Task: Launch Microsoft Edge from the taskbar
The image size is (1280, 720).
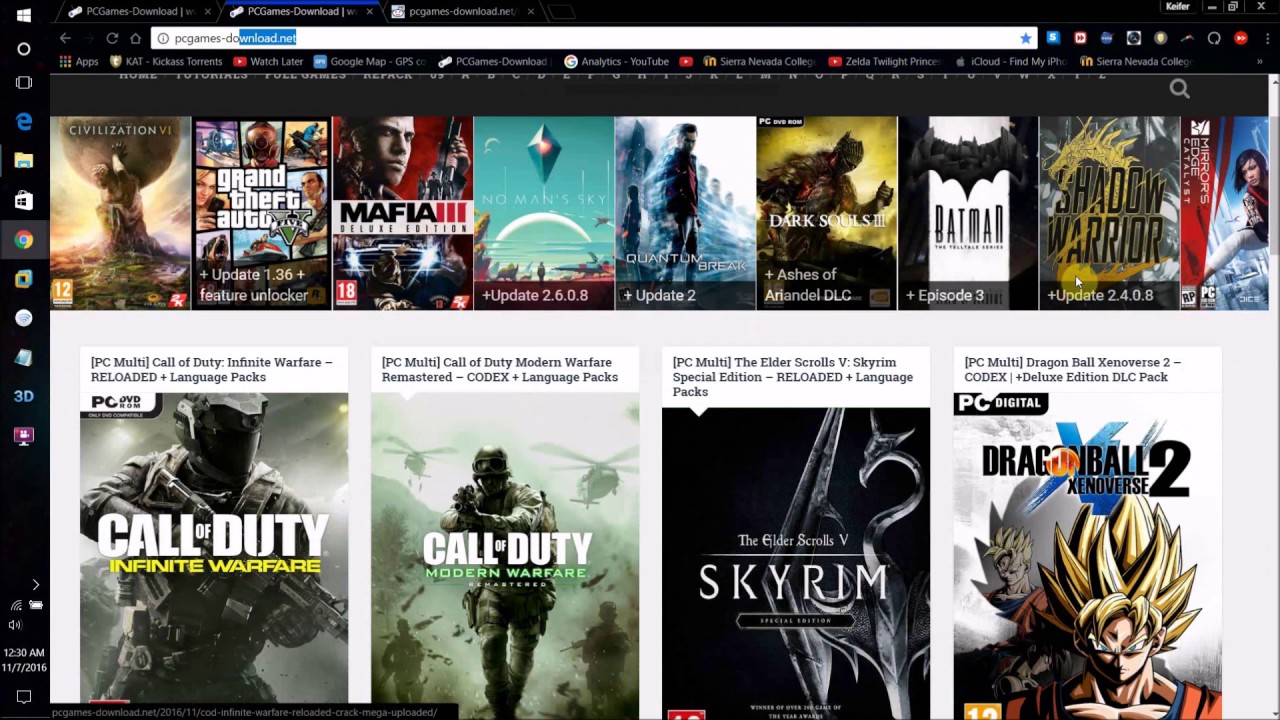Action: (24, 121)
